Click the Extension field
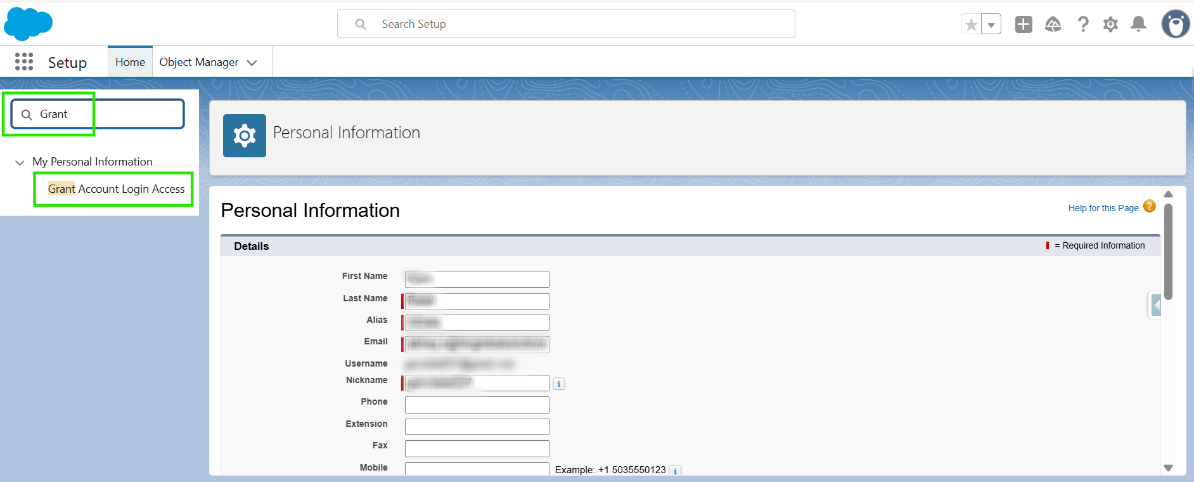 pyautogui.click(x=477, y=426)
